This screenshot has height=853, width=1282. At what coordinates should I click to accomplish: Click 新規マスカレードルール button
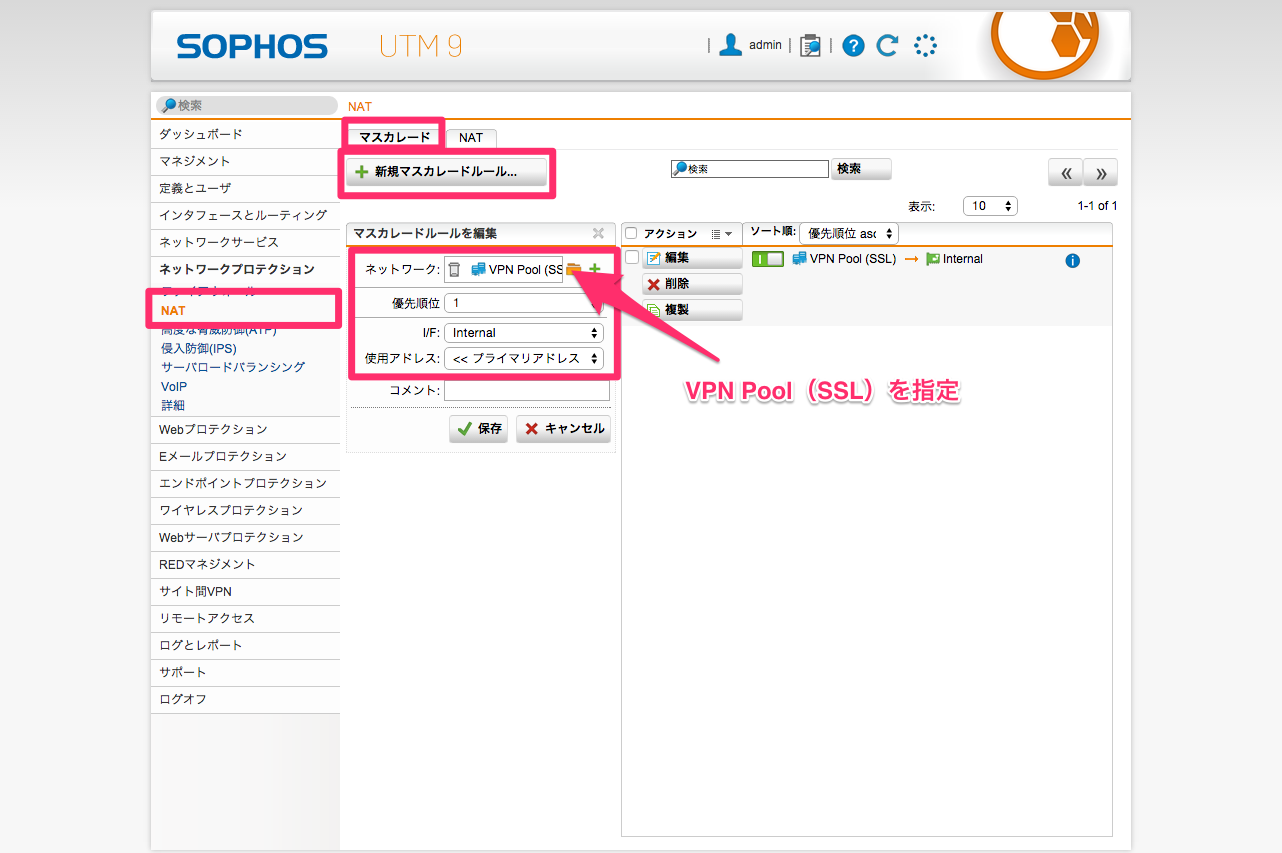447,172
